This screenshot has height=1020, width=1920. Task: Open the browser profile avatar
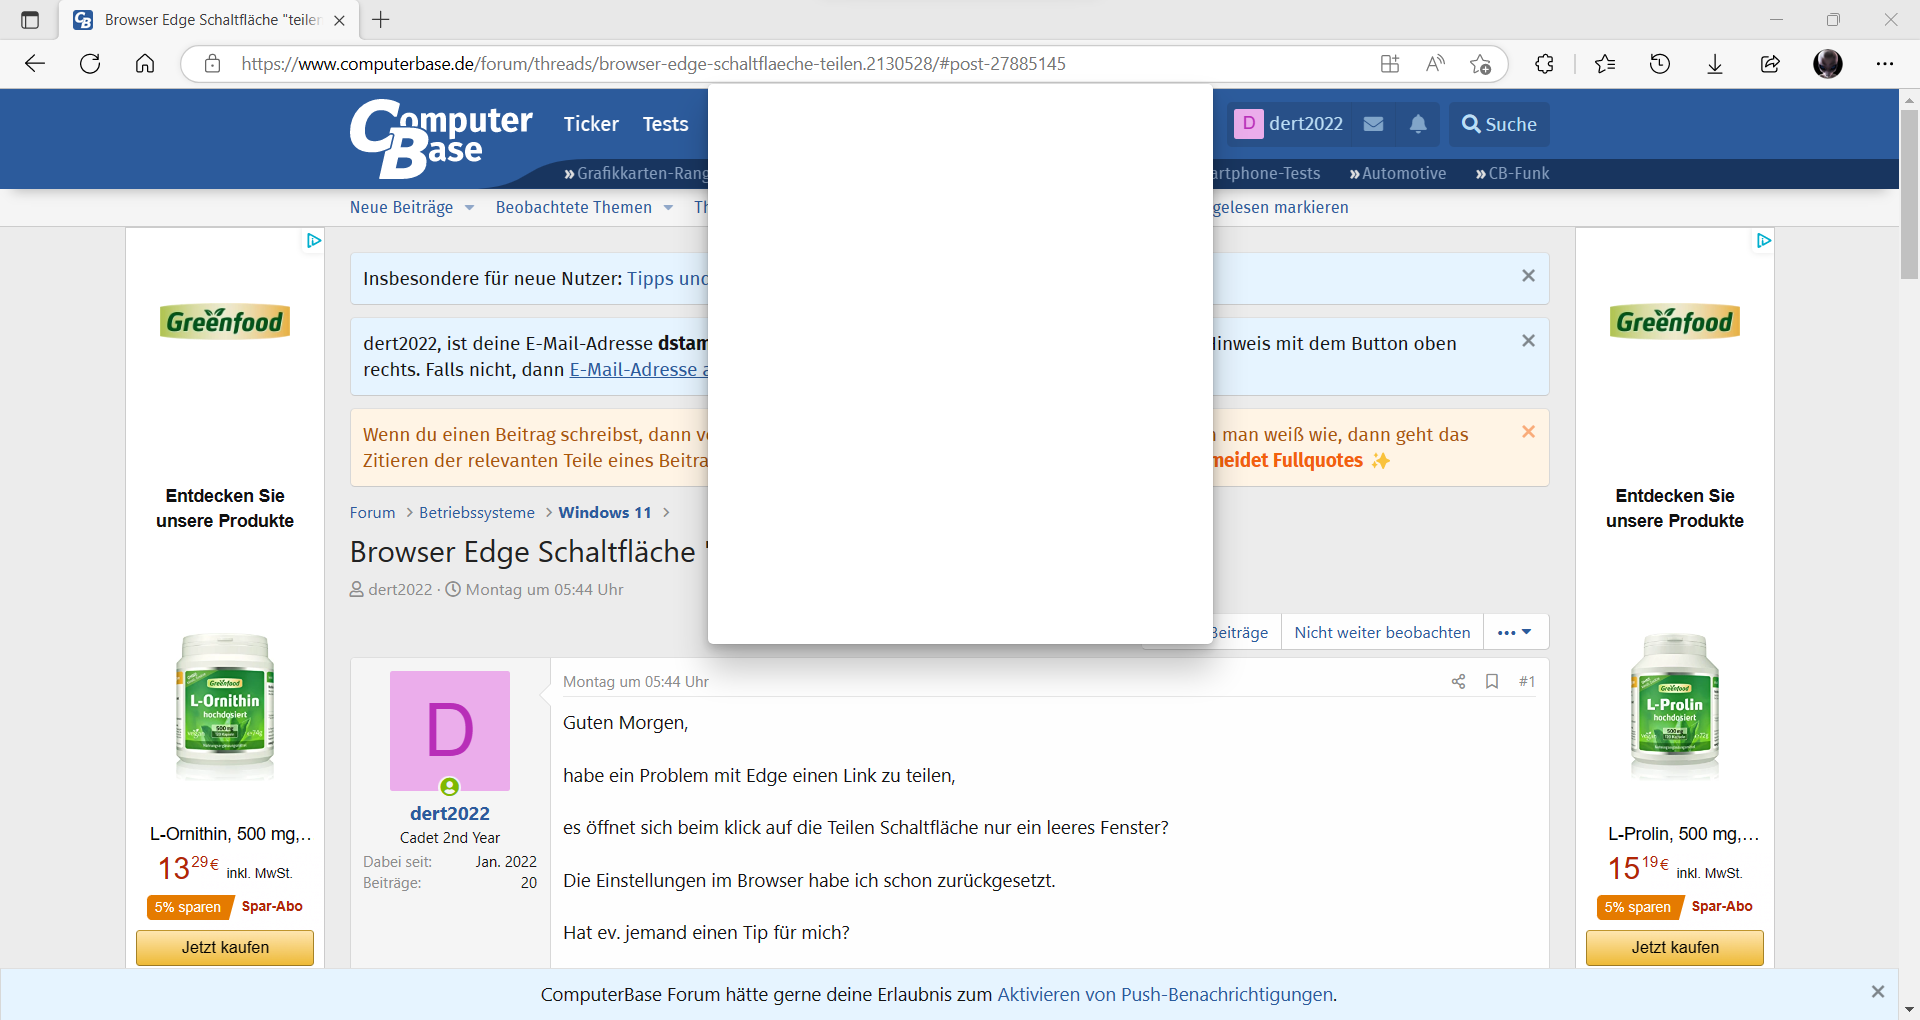click(1828, 64)
